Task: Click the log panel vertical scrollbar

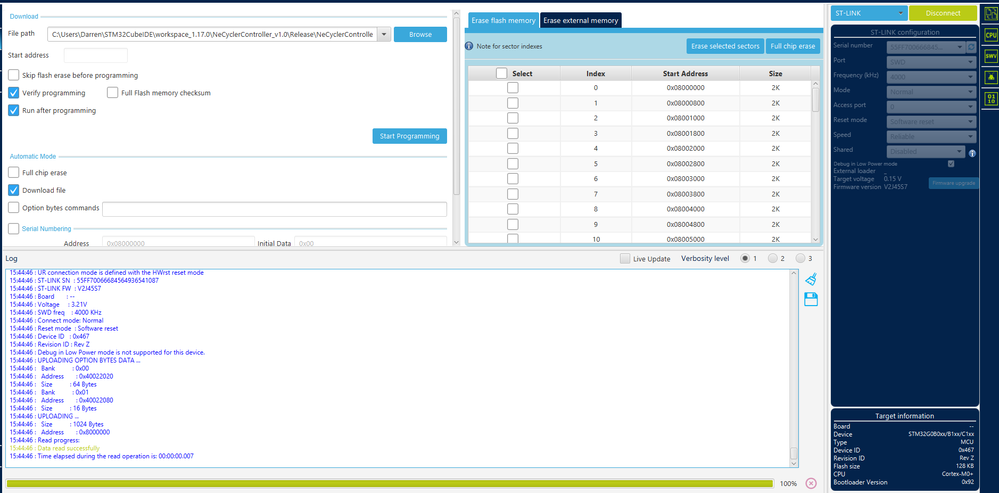Action: pyautogui.click(x=794, y=369)
